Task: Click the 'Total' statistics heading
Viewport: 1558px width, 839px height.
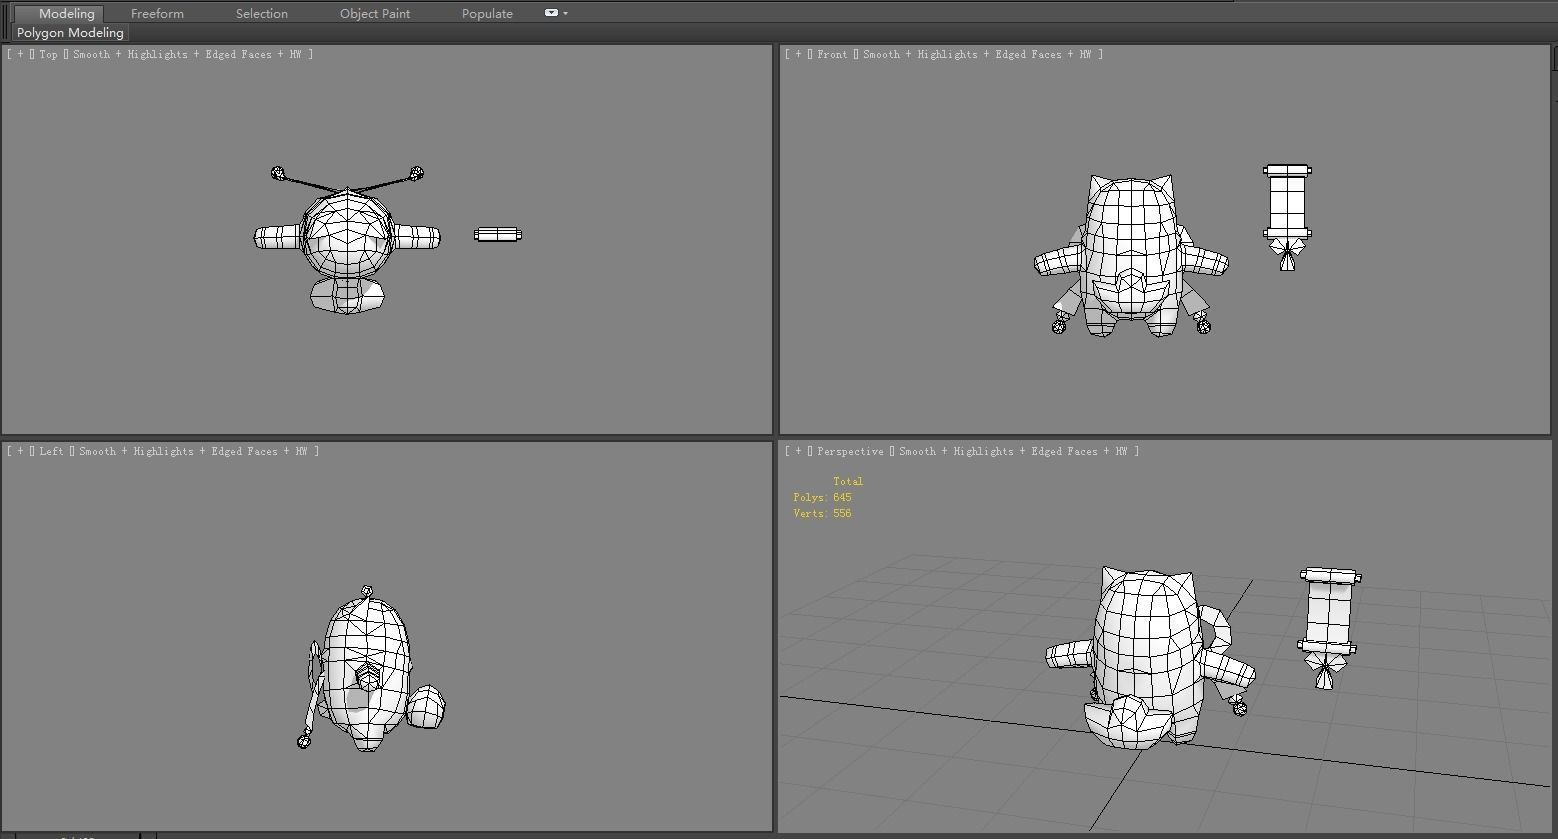Action: click(x=848, y=481)
